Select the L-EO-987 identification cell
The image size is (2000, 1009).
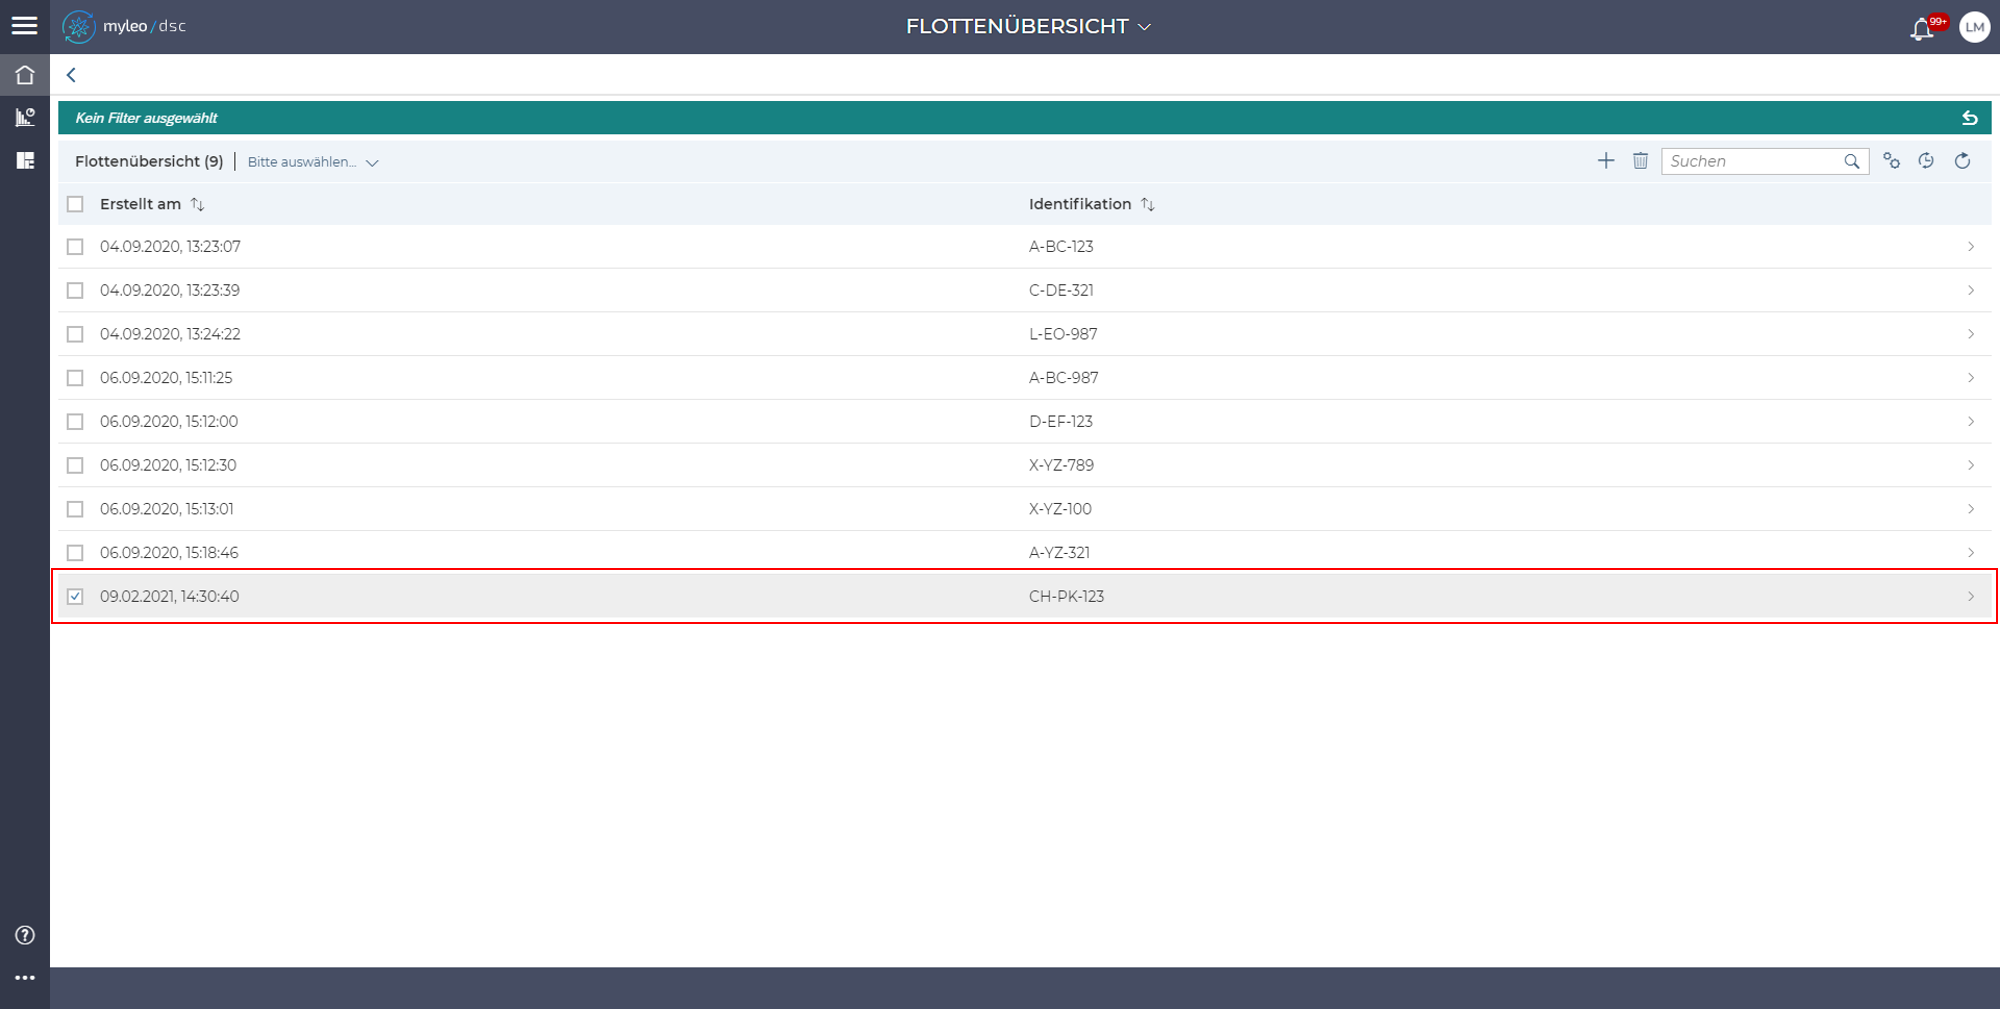[1063, 334]
